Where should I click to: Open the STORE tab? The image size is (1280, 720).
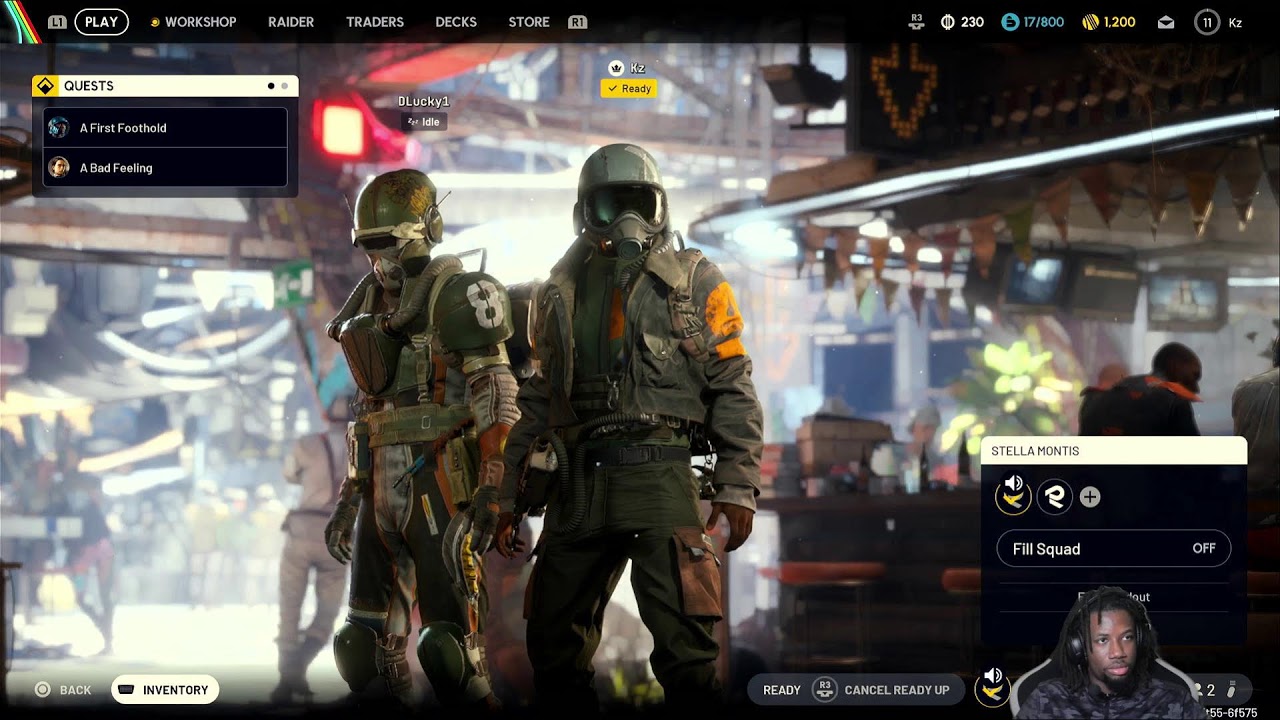pos(529,22)
